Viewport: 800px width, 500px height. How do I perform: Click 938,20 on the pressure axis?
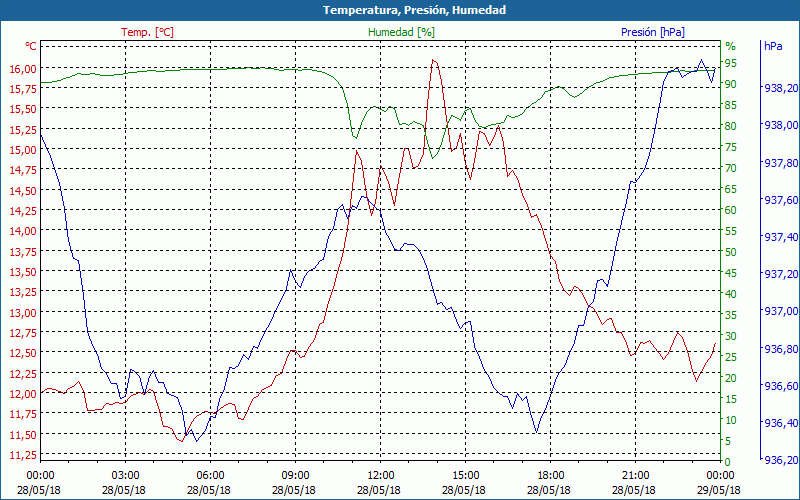click(x=781, y=88)
